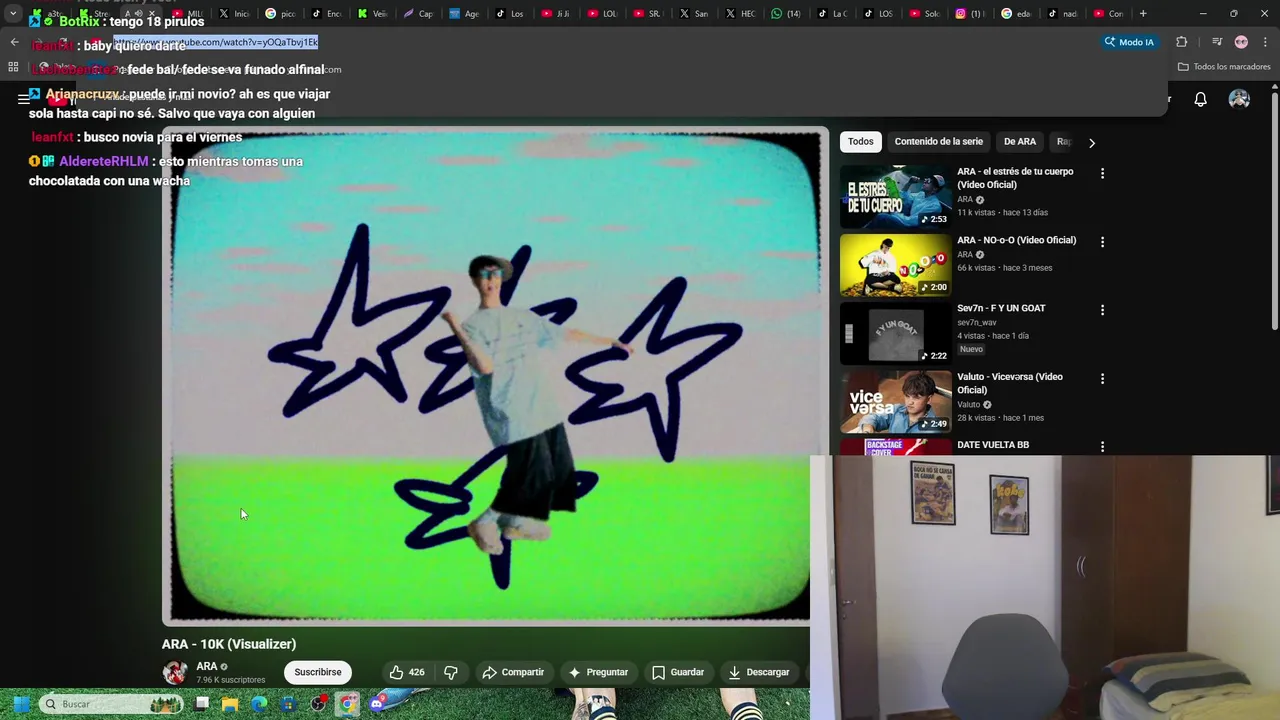
Task: Open the browser extensions puzzle icon
Action: 1182,42
